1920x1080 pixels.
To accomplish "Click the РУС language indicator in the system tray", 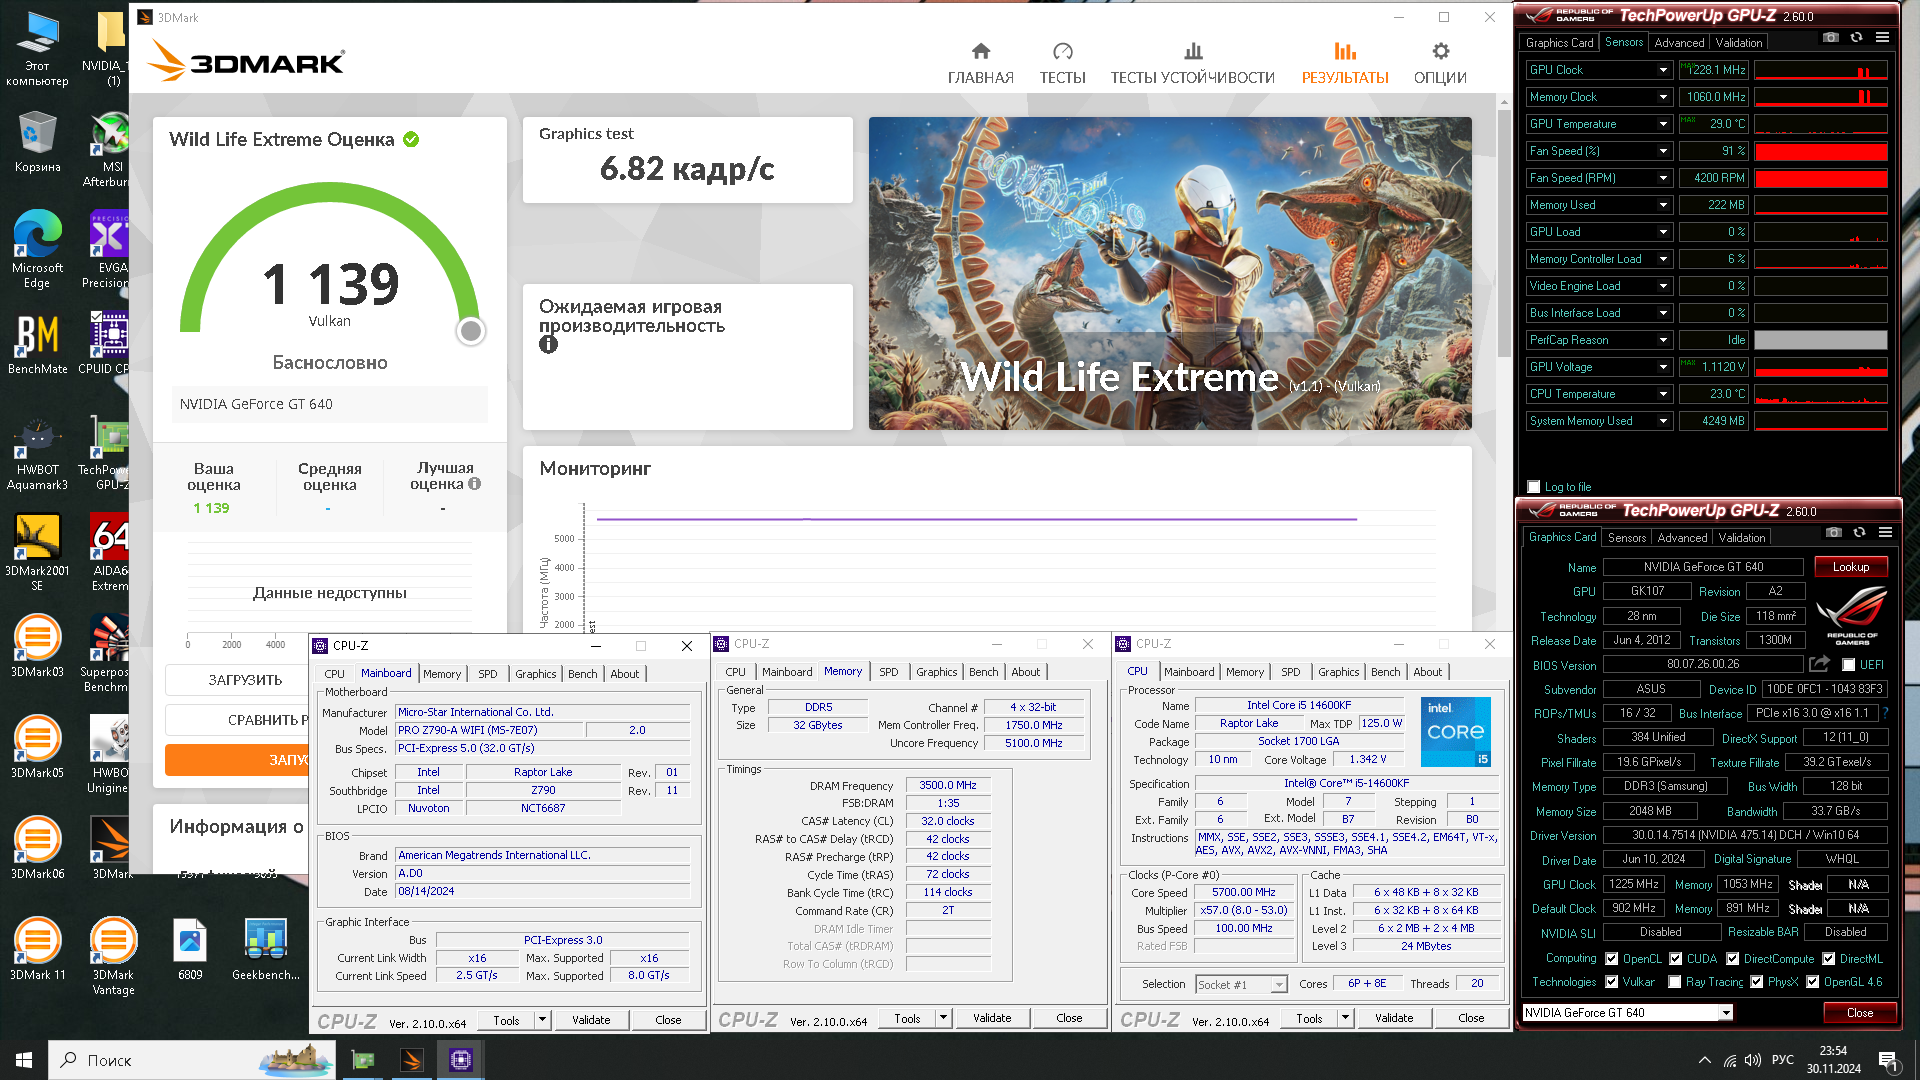I will [1783, 1060].
